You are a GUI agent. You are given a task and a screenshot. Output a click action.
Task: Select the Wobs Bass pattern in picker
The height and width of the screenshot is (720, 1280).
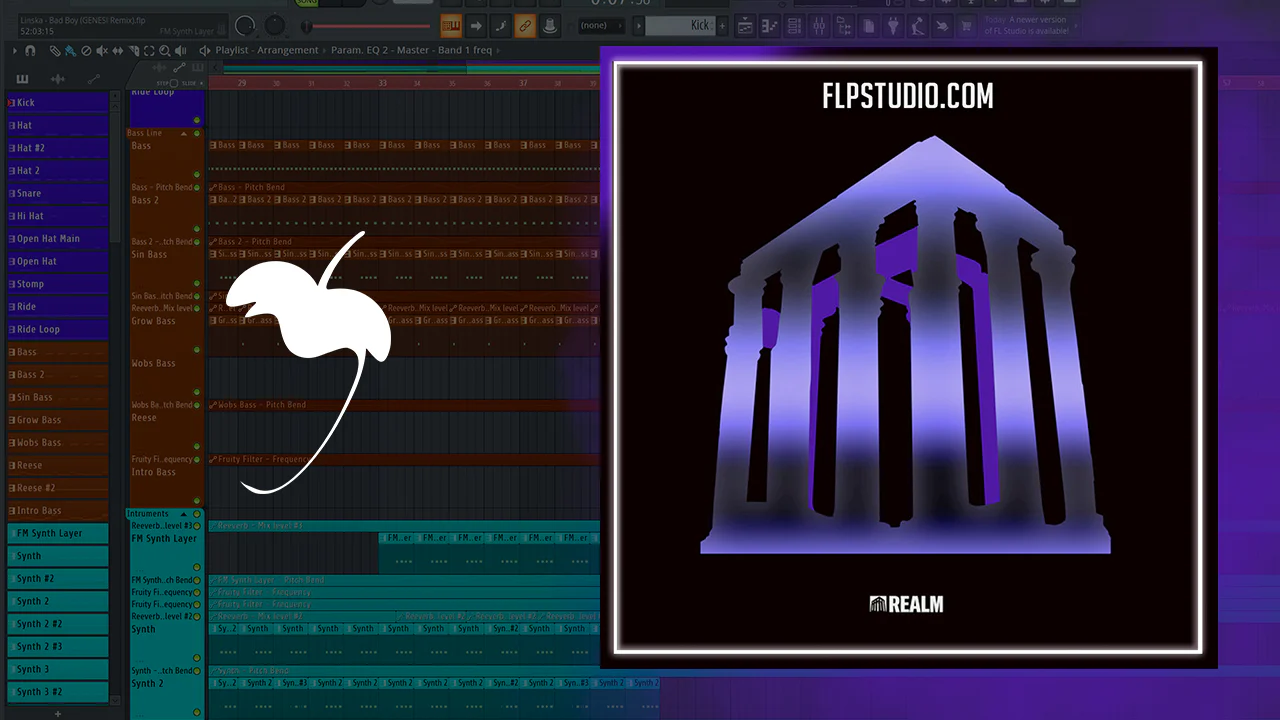[58, 443]
